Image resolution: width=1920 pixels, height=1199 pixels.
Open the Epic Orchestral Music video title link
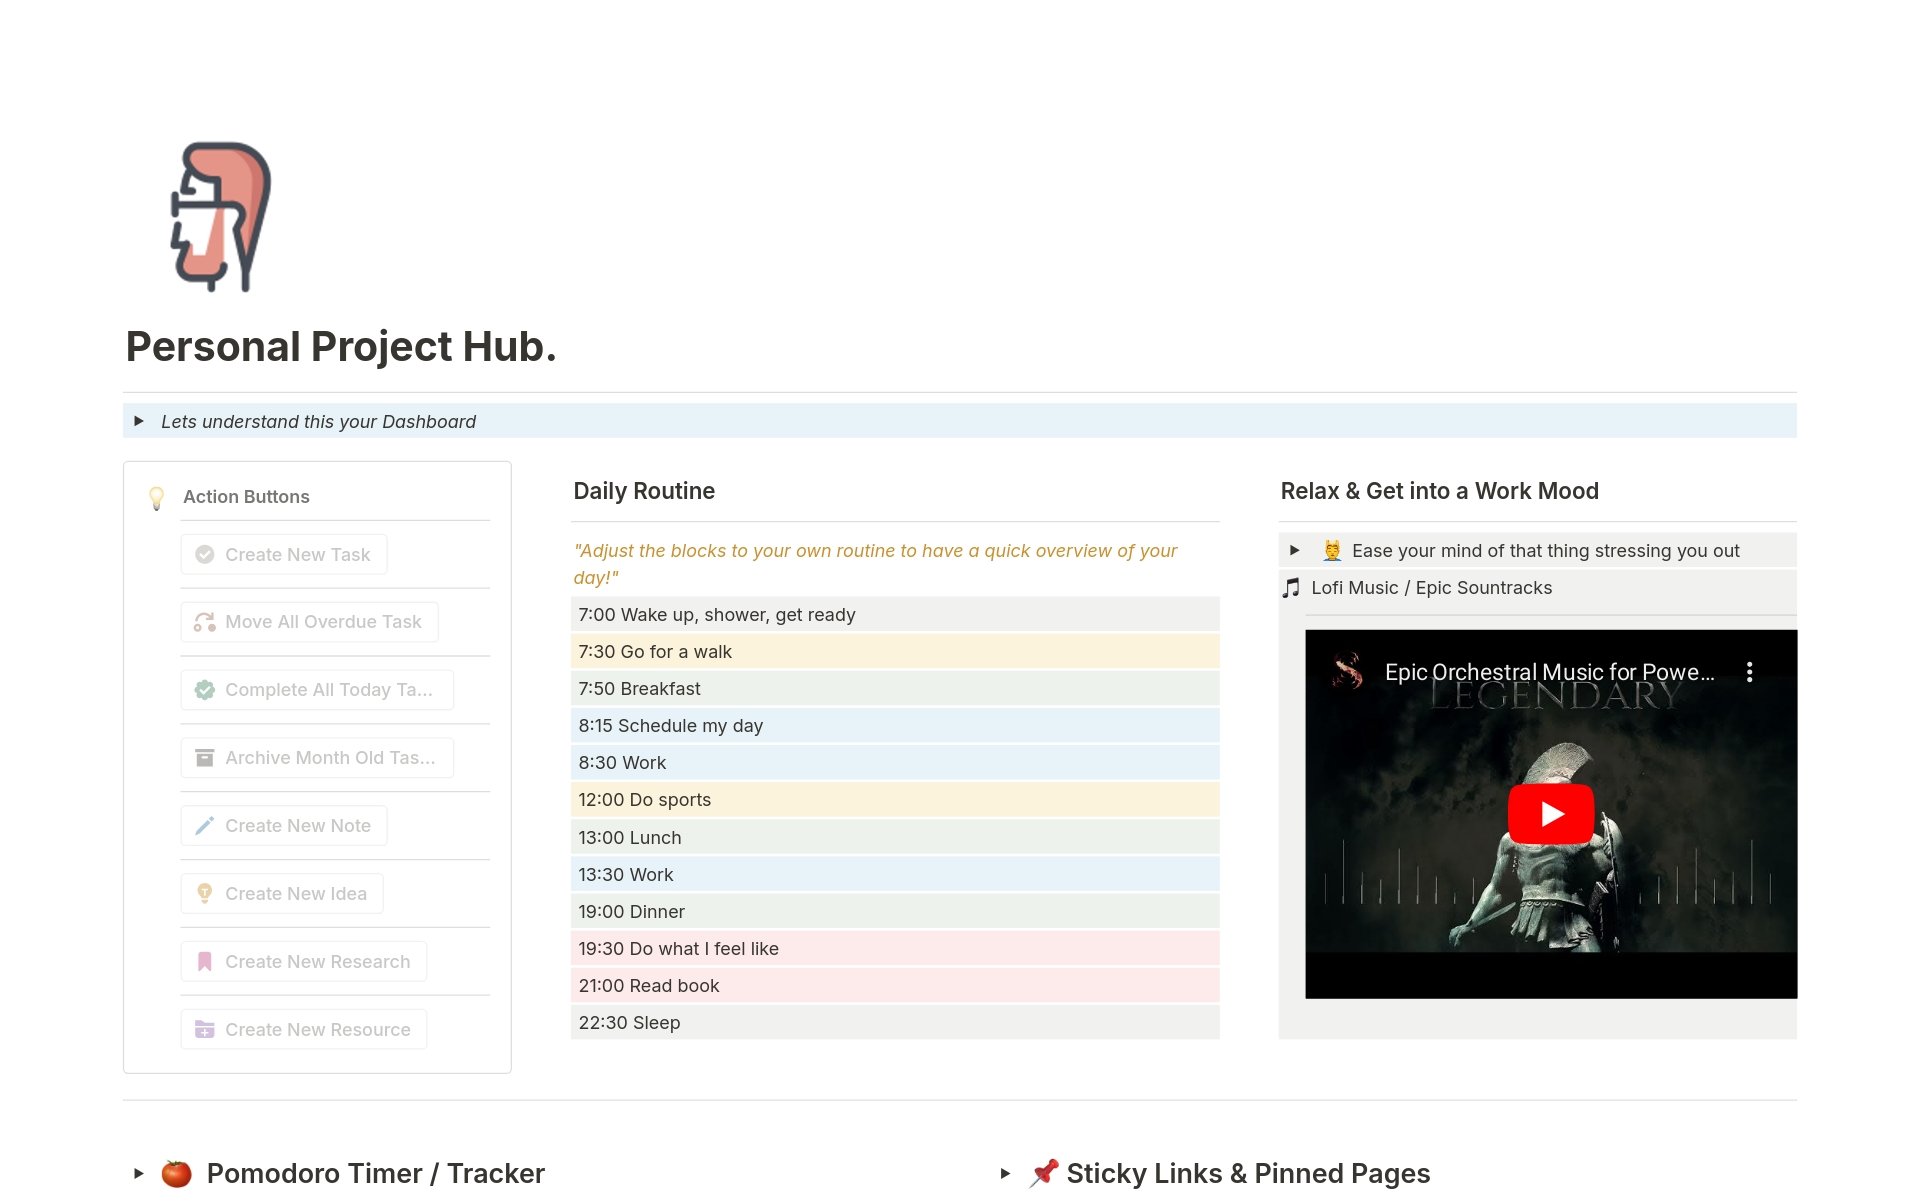pos(1548,672)
